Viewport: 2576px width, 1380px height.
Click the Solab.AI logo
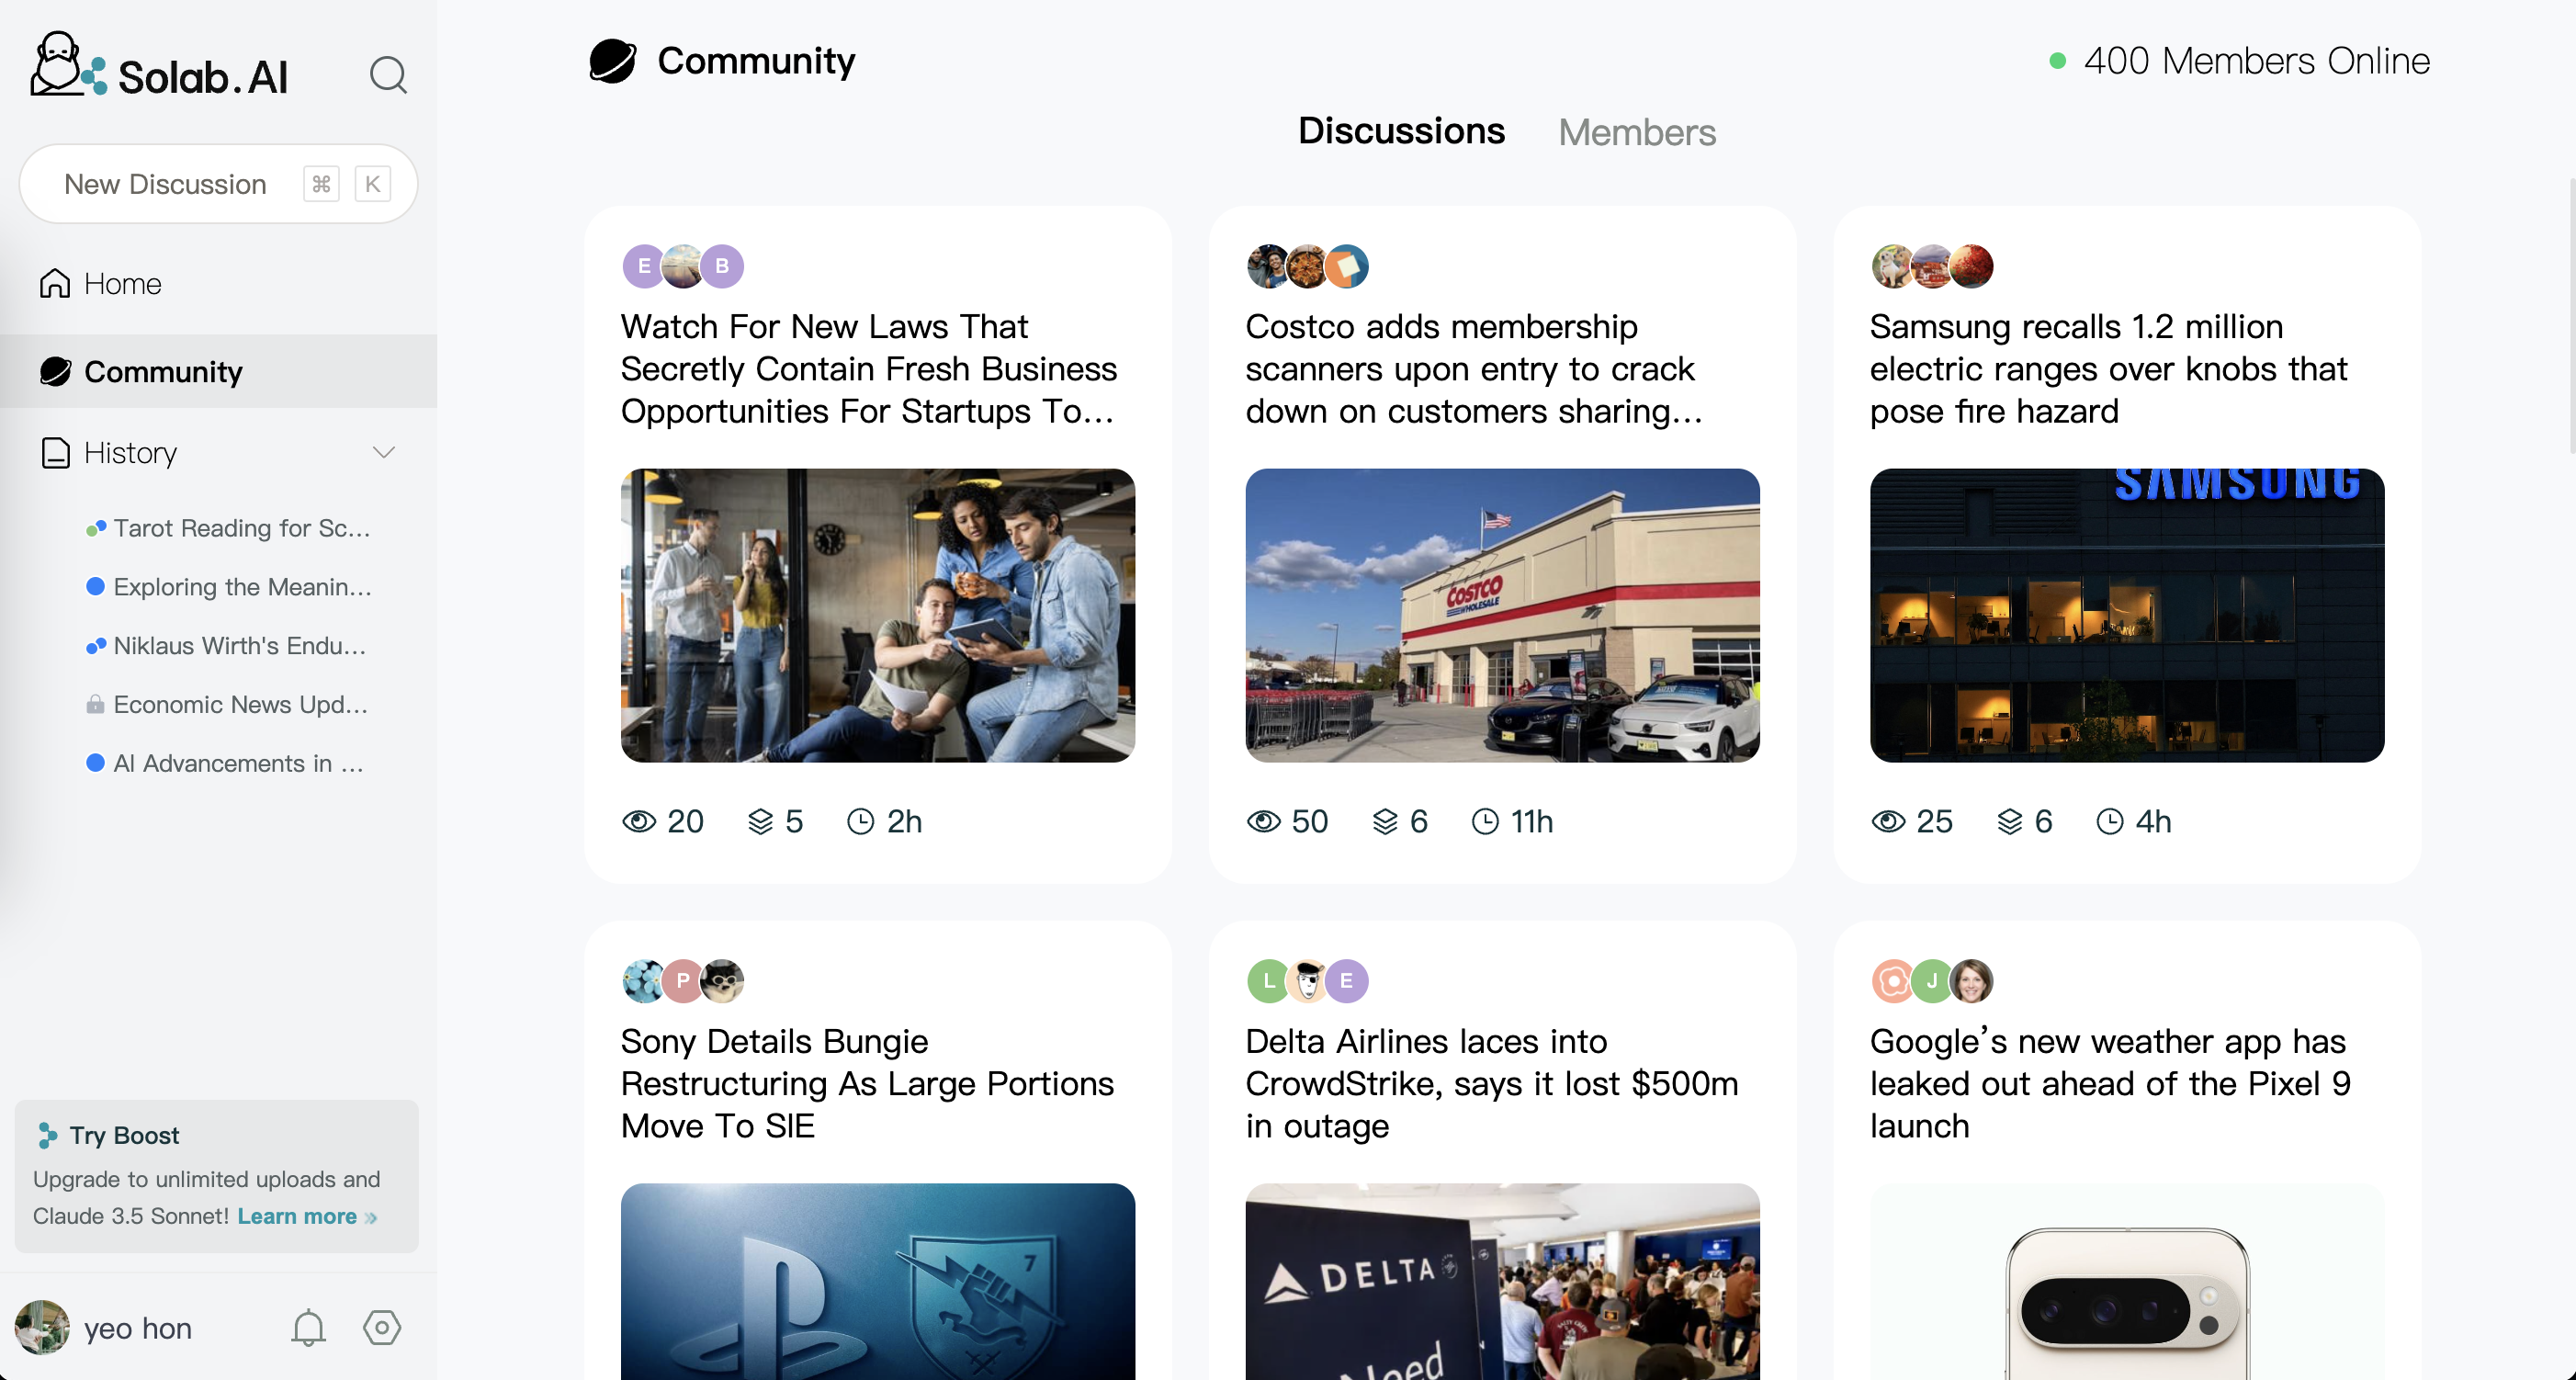pos(160,68)
